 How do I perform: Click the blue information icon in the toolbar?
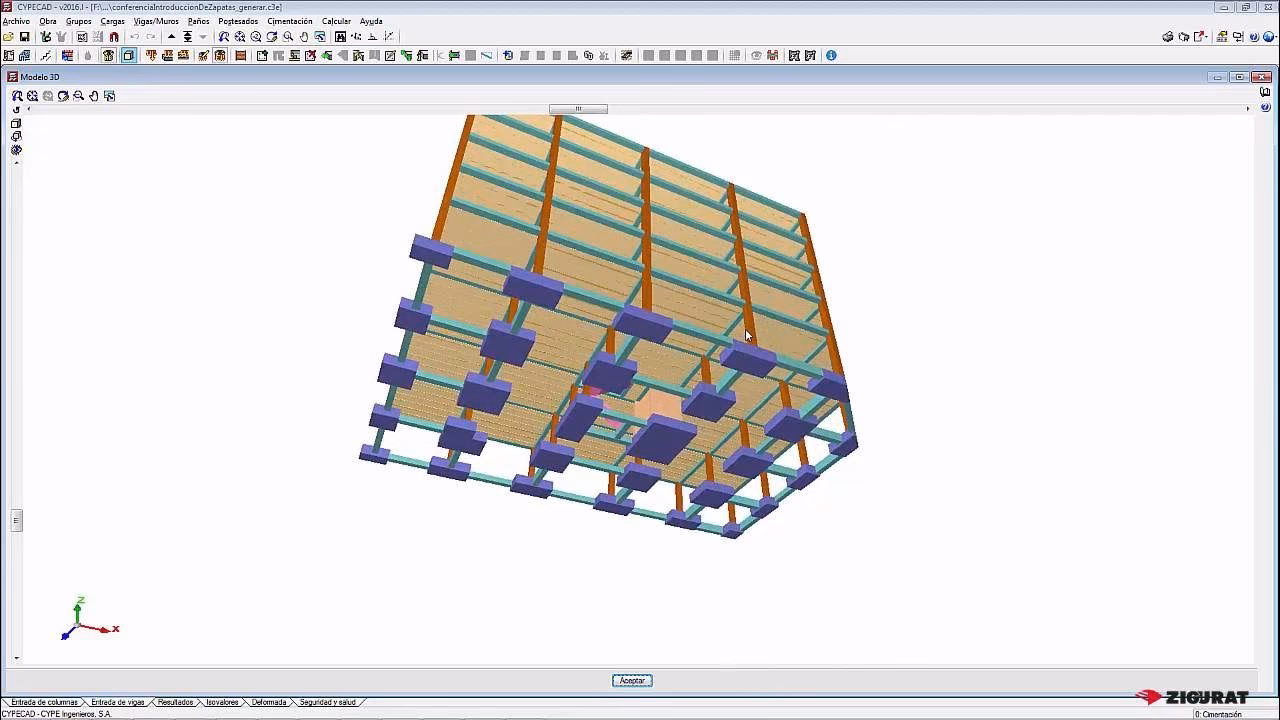831,56
